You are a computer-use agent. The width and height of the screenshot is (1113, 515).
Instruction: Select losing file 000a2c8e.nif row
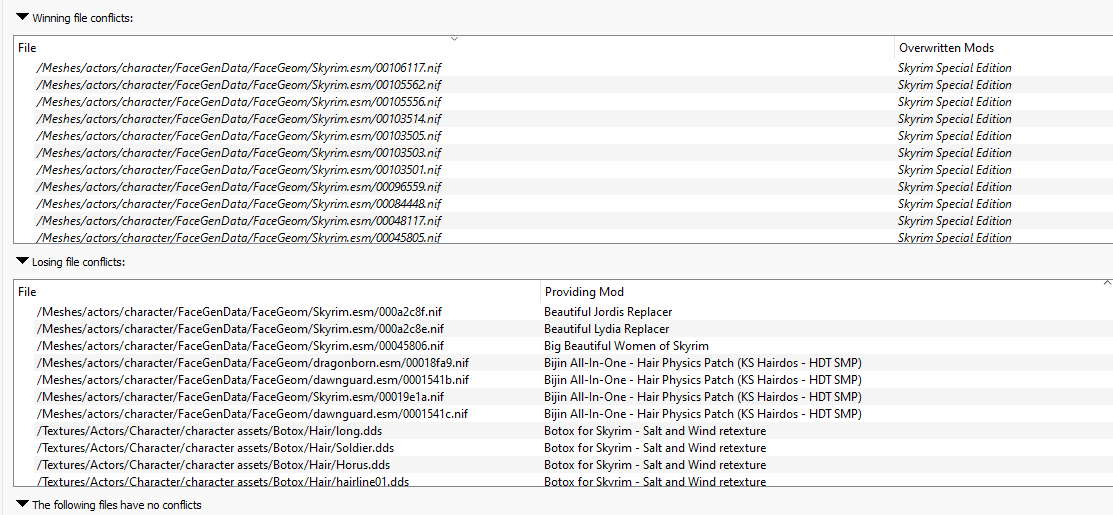564,329
